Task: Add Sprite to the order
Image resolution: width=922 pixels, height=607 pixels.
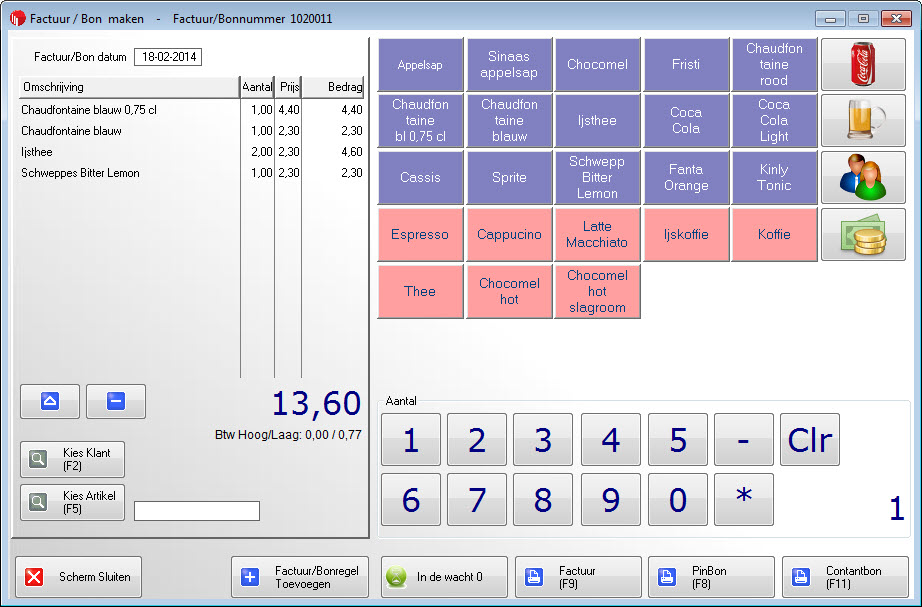Action: click(509, 177)
